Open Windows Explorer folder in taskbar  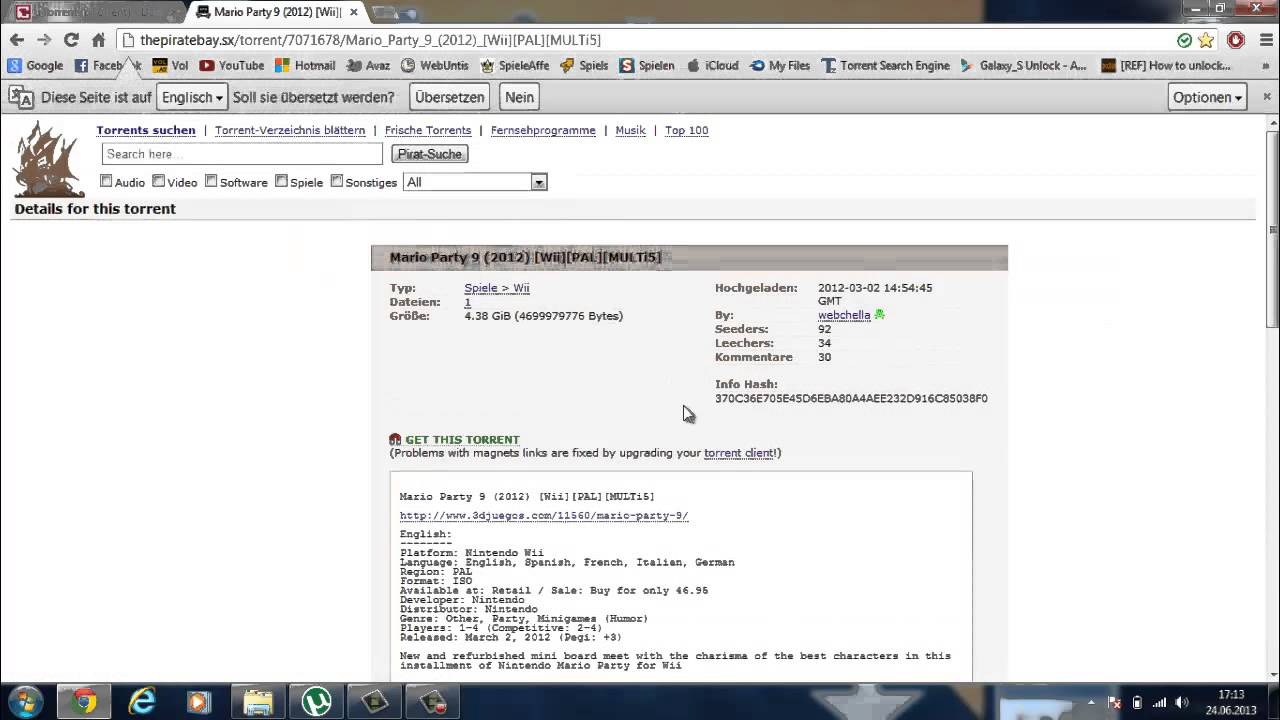pos(258,702)
